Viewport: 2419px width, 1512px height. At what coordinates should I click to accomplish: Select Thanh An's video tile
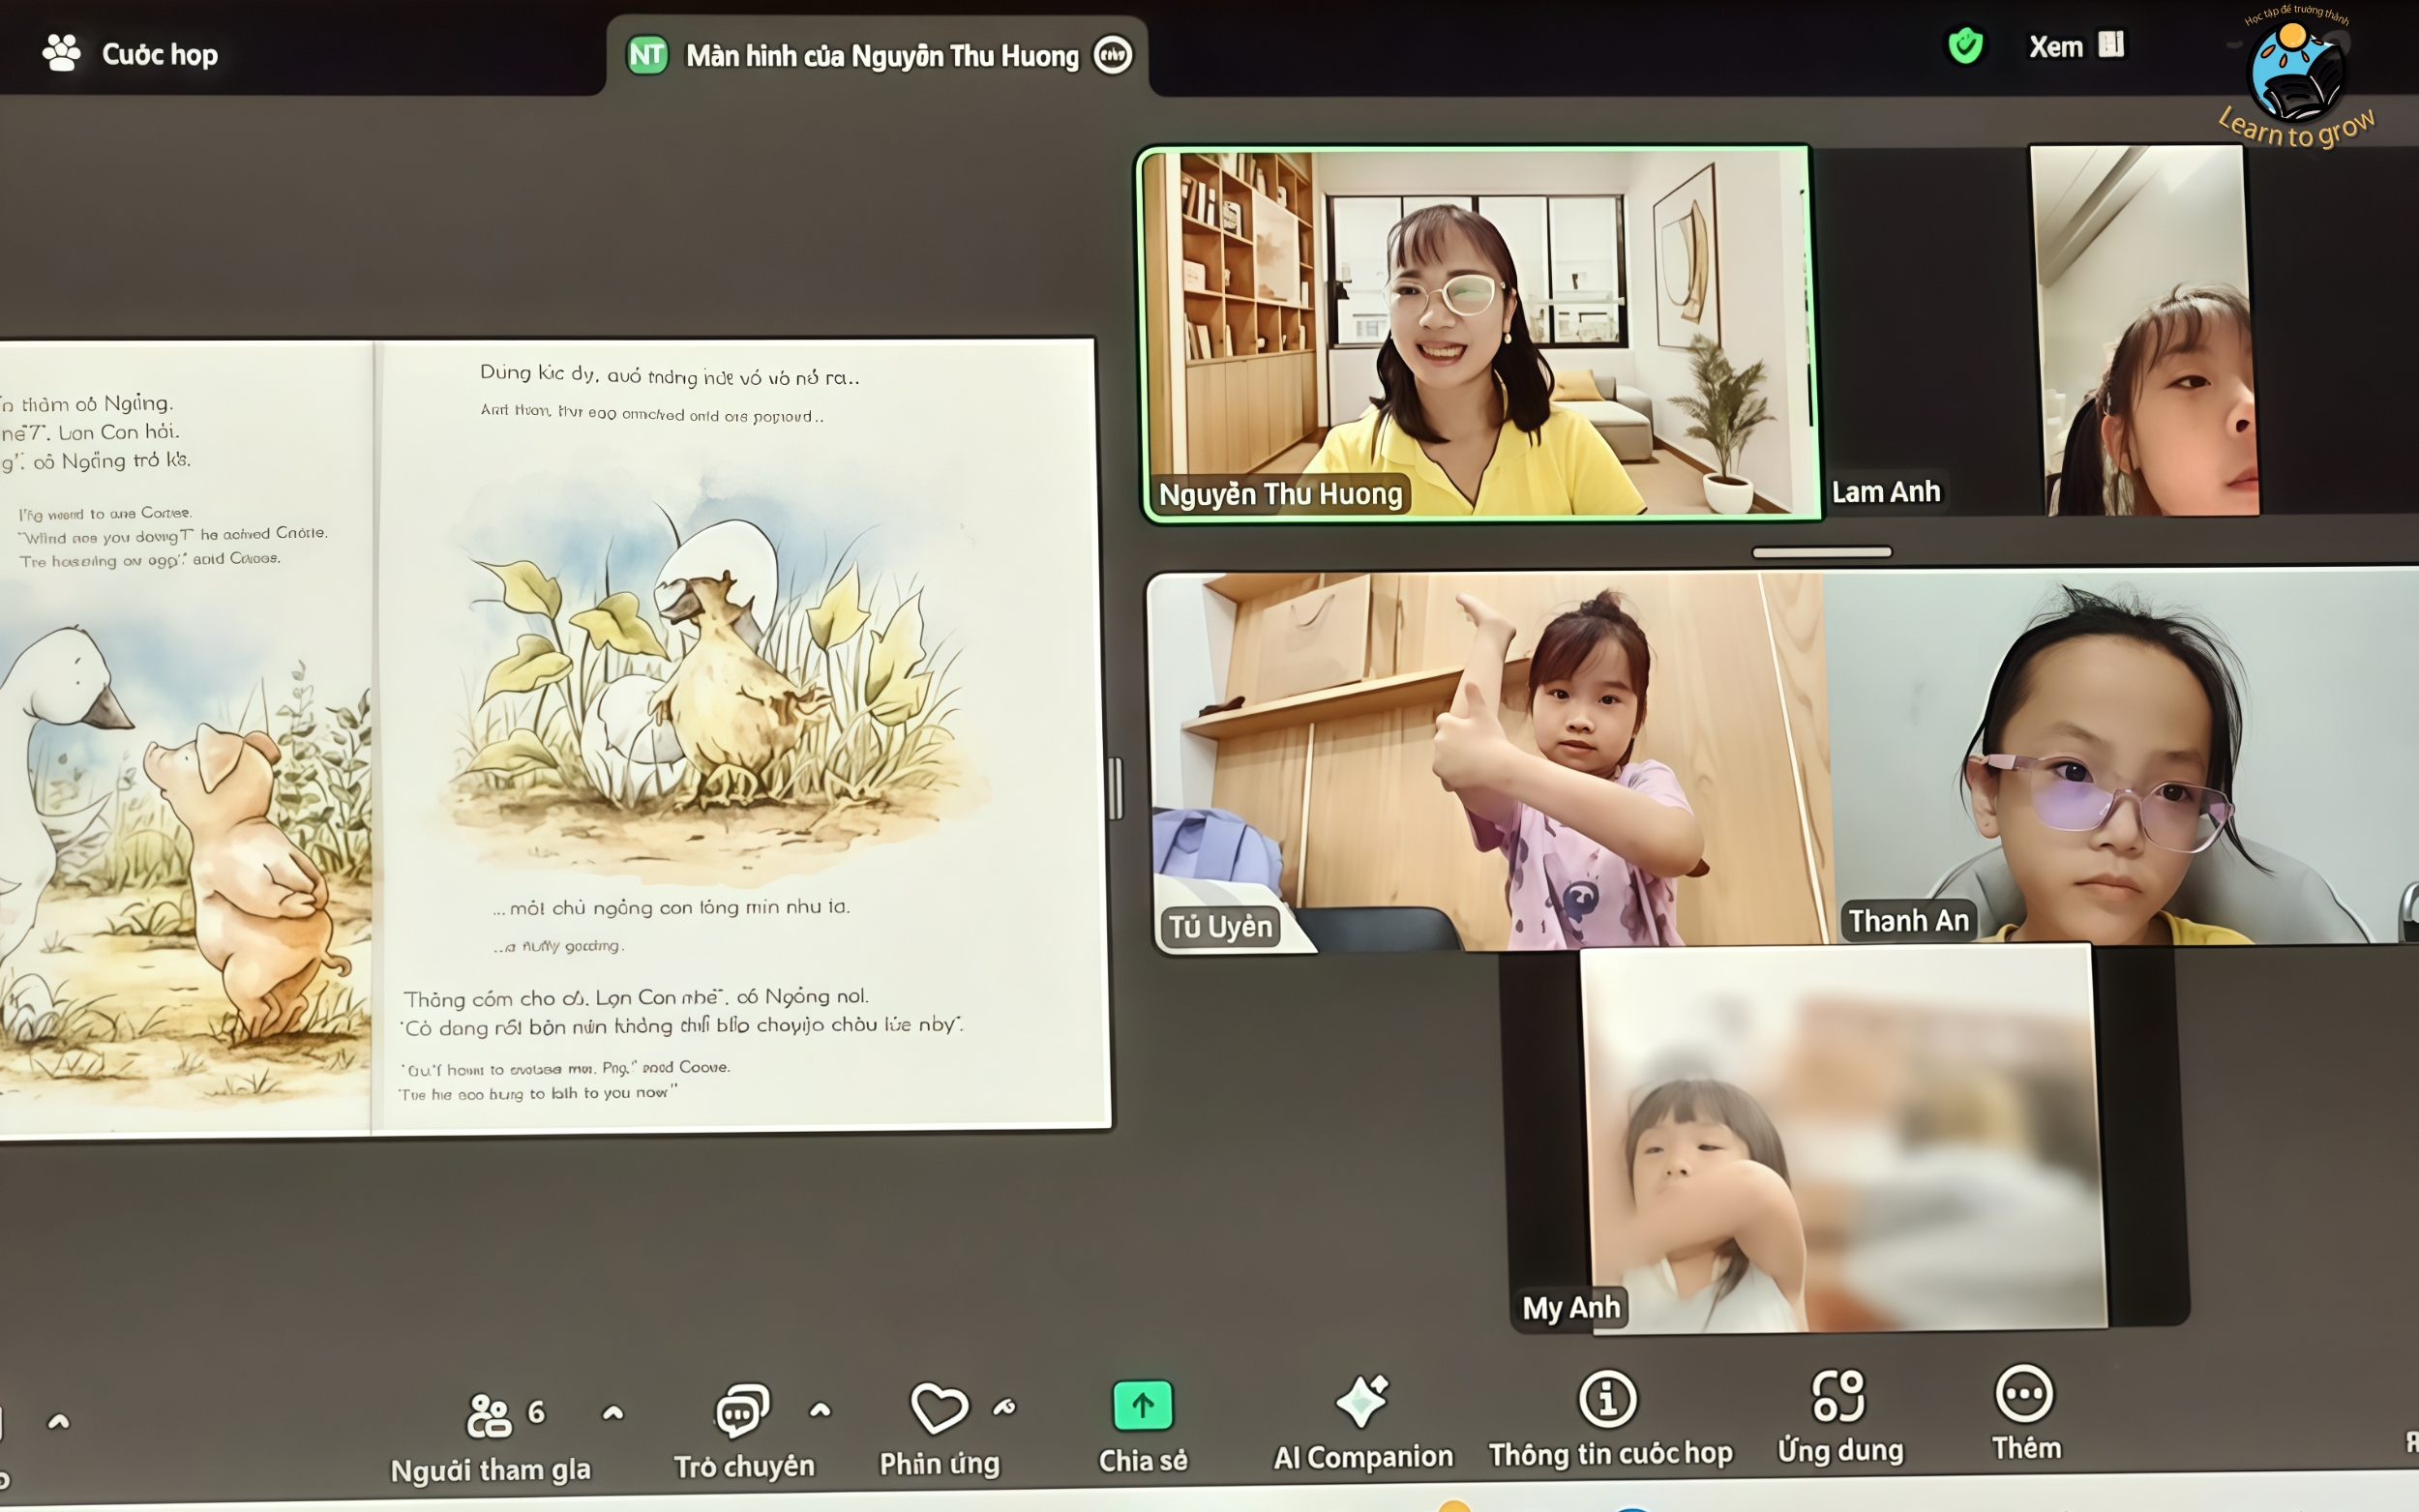(2125, 757)
